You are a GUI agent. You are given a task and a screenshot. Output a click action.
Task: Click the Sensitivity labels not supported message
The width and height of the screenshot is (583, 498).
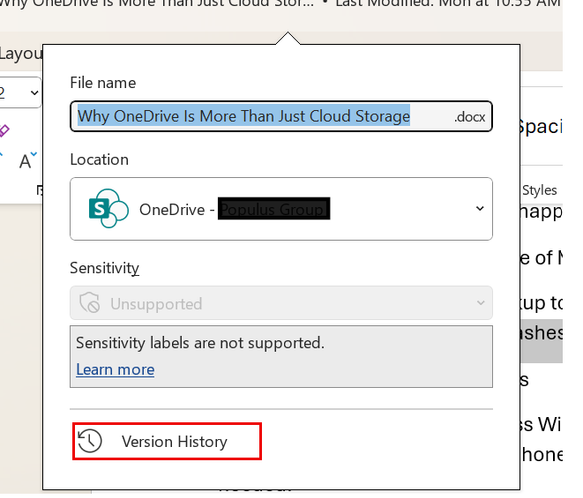200,343
